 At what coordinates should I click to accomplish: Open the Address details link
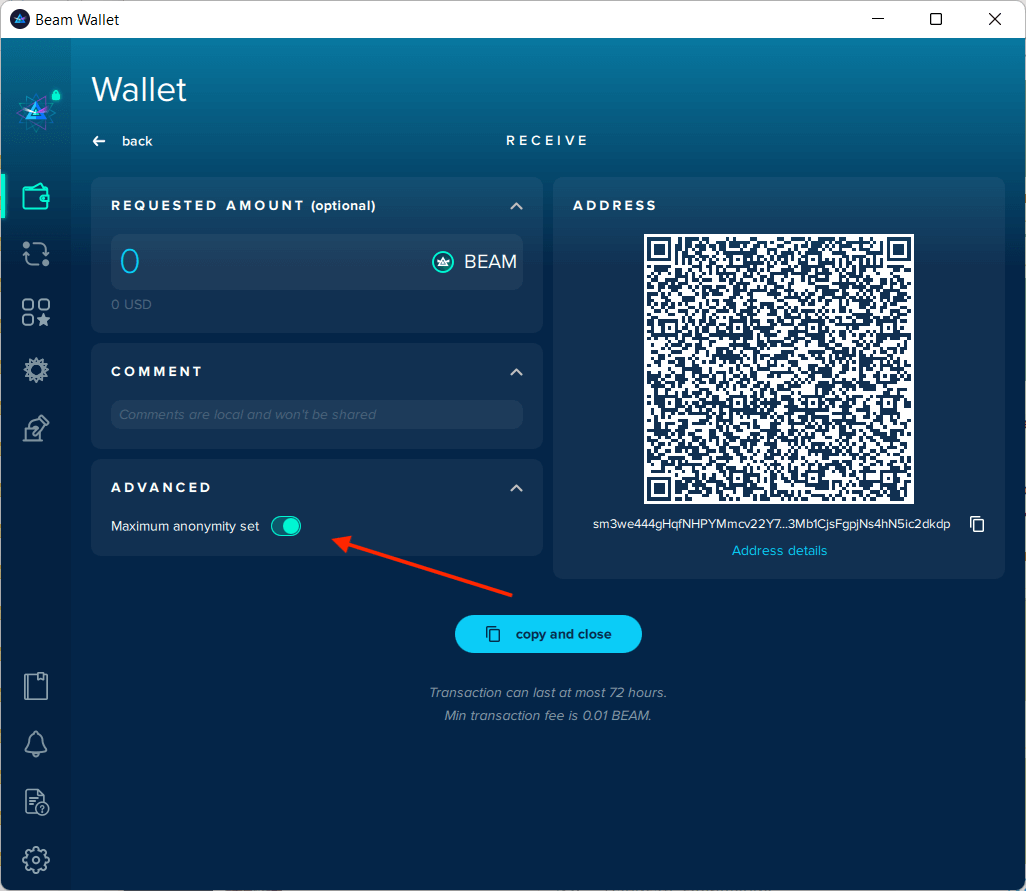[x=779, y=551]
